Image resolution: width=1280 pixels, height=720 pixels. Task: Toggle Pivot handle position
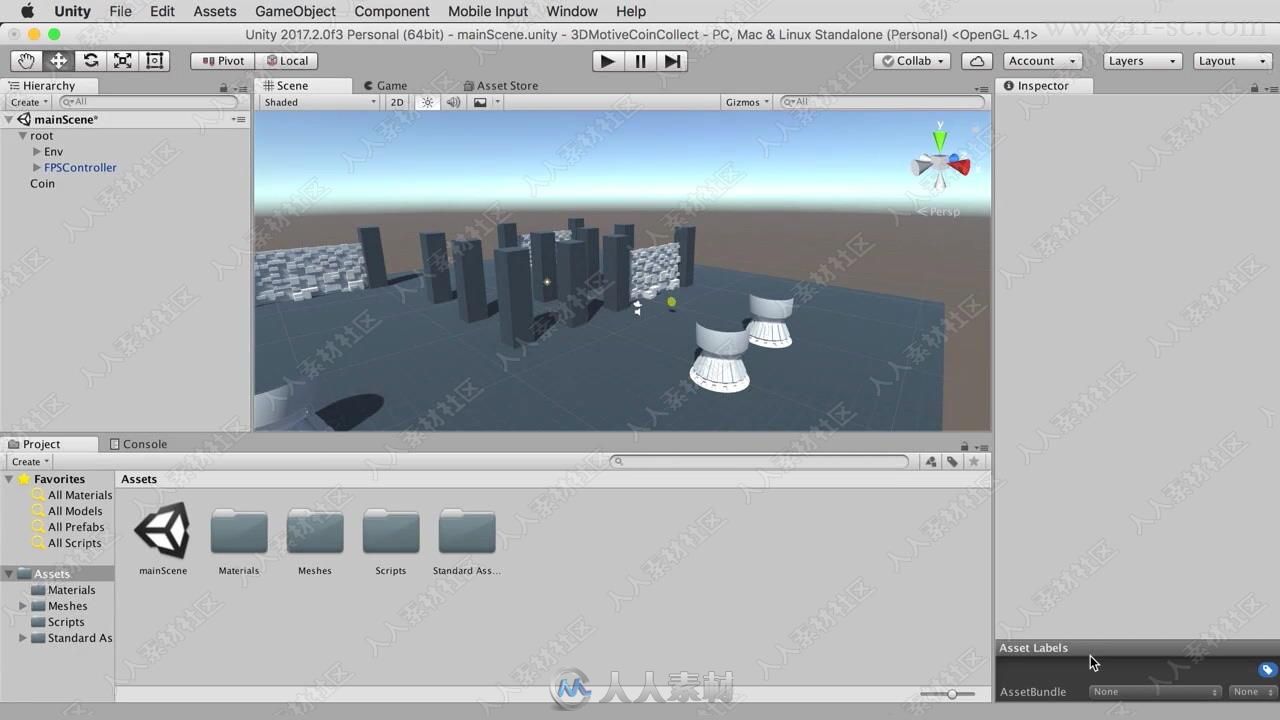(x=222, y=61)
